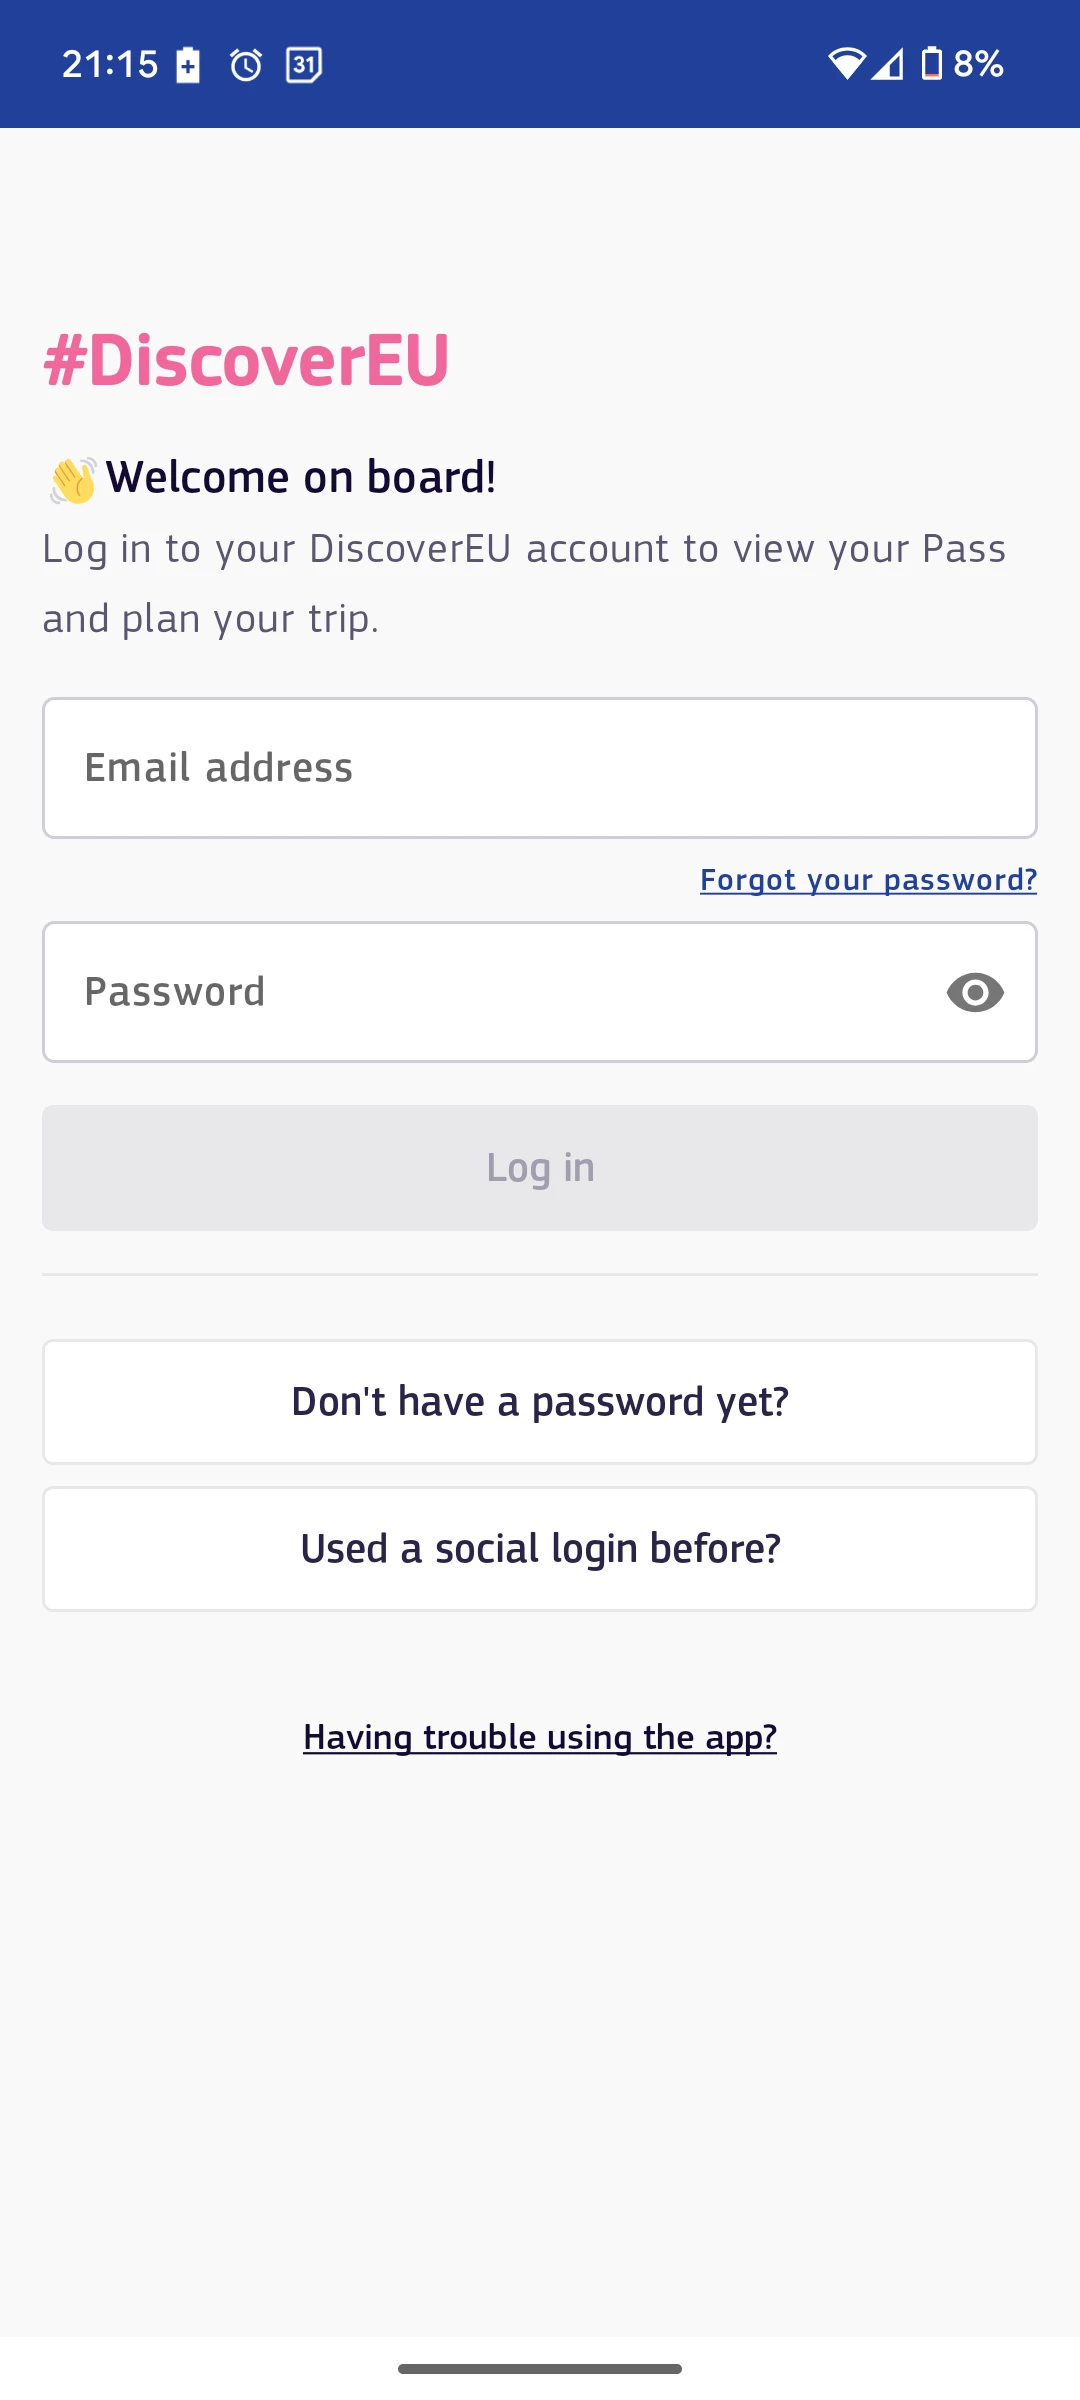
Task: Tap 'Don't have a password yet?'
Action: point(540,1402)
